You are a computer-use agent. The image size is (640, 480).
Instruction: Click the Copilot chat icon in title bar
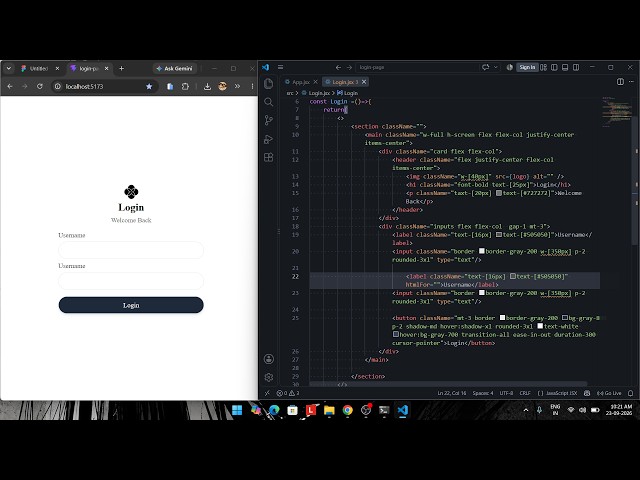pyautogui.click(x=485, y=67)
